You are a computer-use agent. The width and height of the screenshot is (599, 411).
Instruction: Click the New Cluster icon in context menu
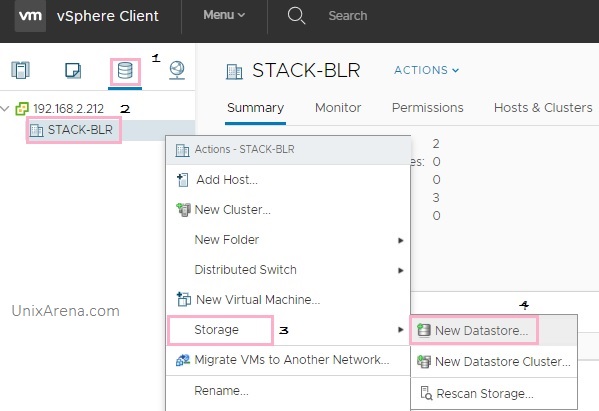click(183, 210)
